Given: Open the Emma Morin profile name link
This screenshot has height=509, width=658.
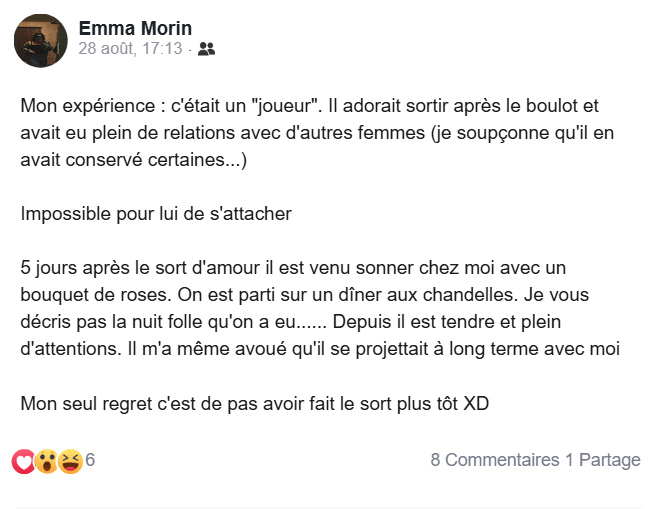Looking at the screenshot, I should pyautogui.click(x=135, y=28).
